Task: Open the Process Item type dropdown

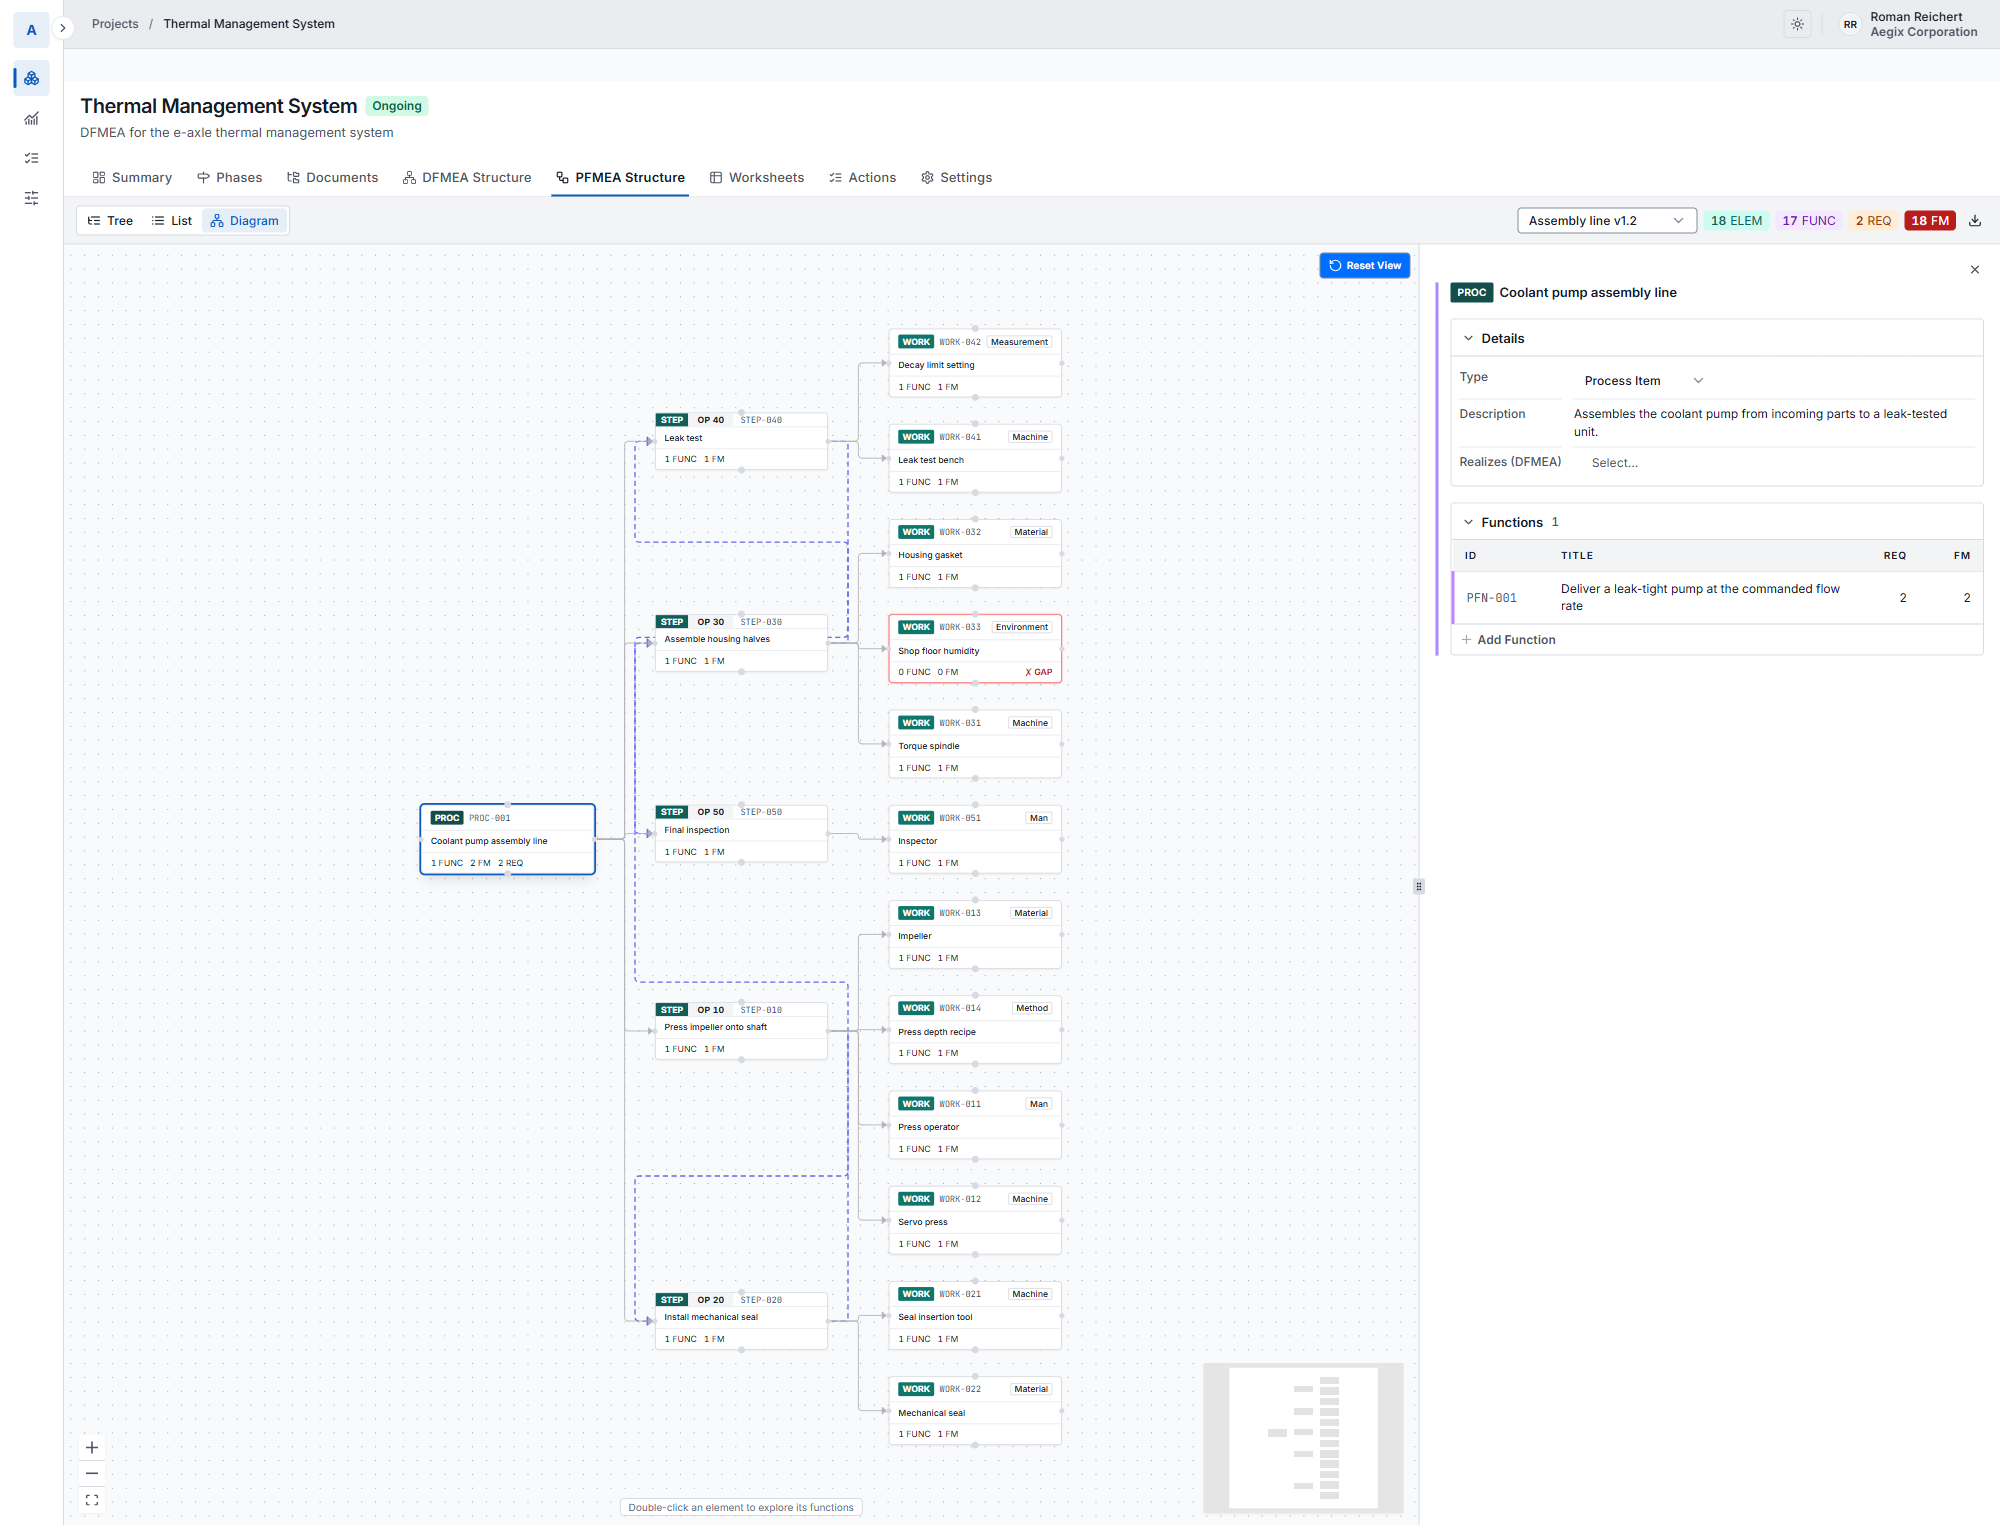Action: point(1644,381)
